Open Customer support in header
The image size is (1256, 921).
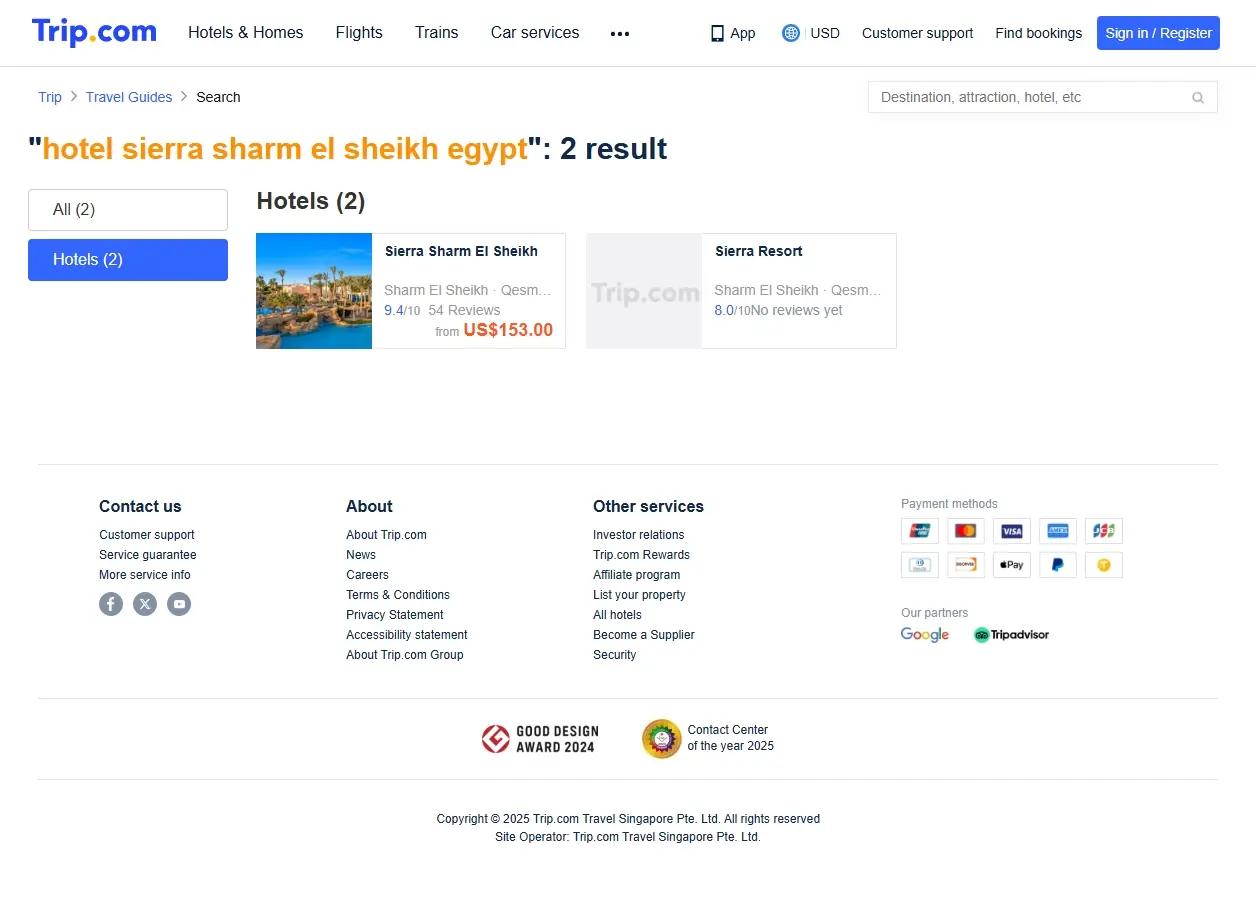(x=917, y=33)
